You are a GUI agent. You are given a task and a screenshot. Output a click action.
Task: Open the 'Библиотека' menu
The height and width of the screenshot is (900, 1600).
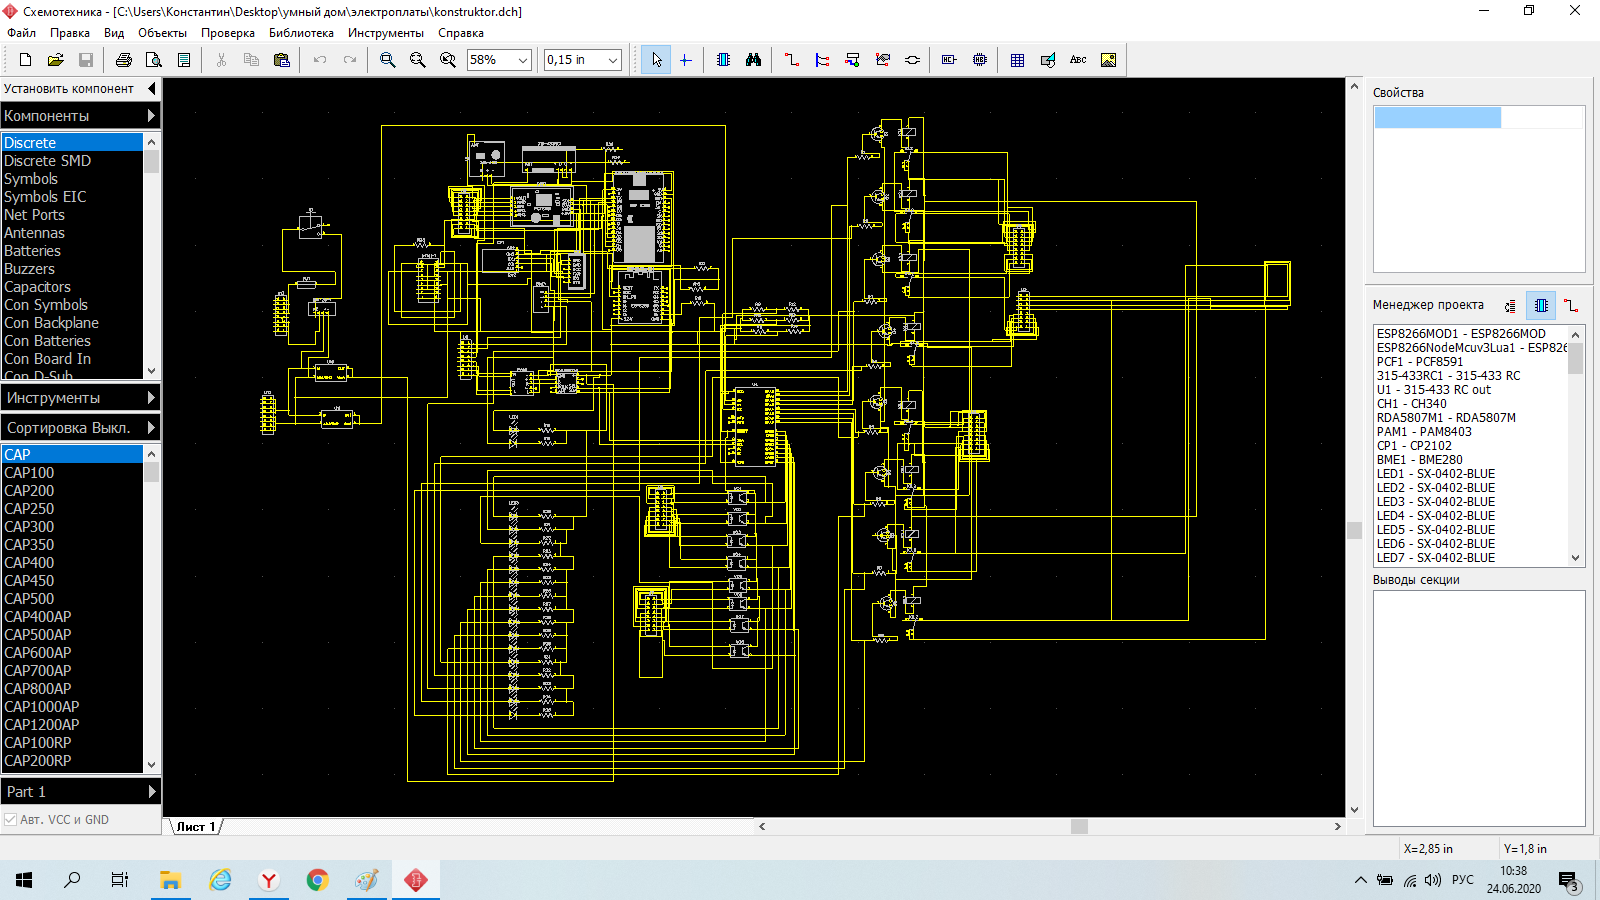[301, 33]
